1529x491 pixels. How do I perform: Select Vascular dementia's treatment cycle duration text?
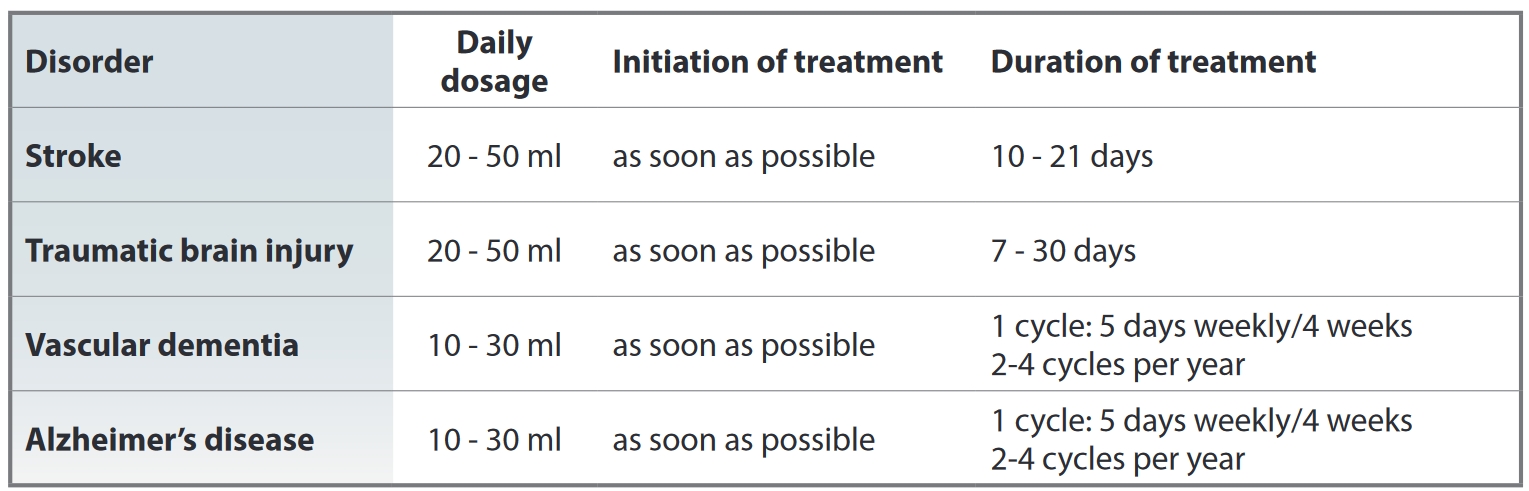pos(1201,345)
